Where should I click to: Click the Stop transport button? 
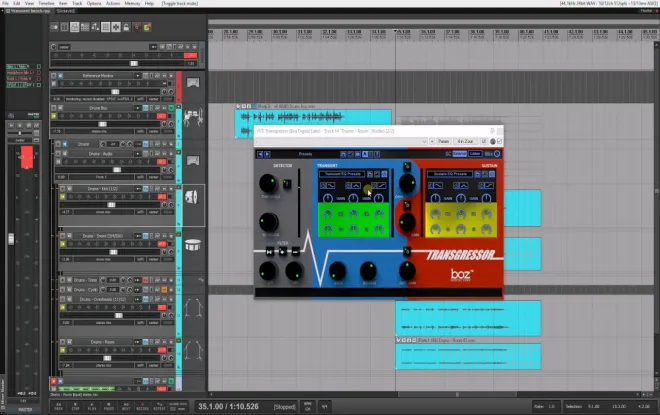coord(75,406)
